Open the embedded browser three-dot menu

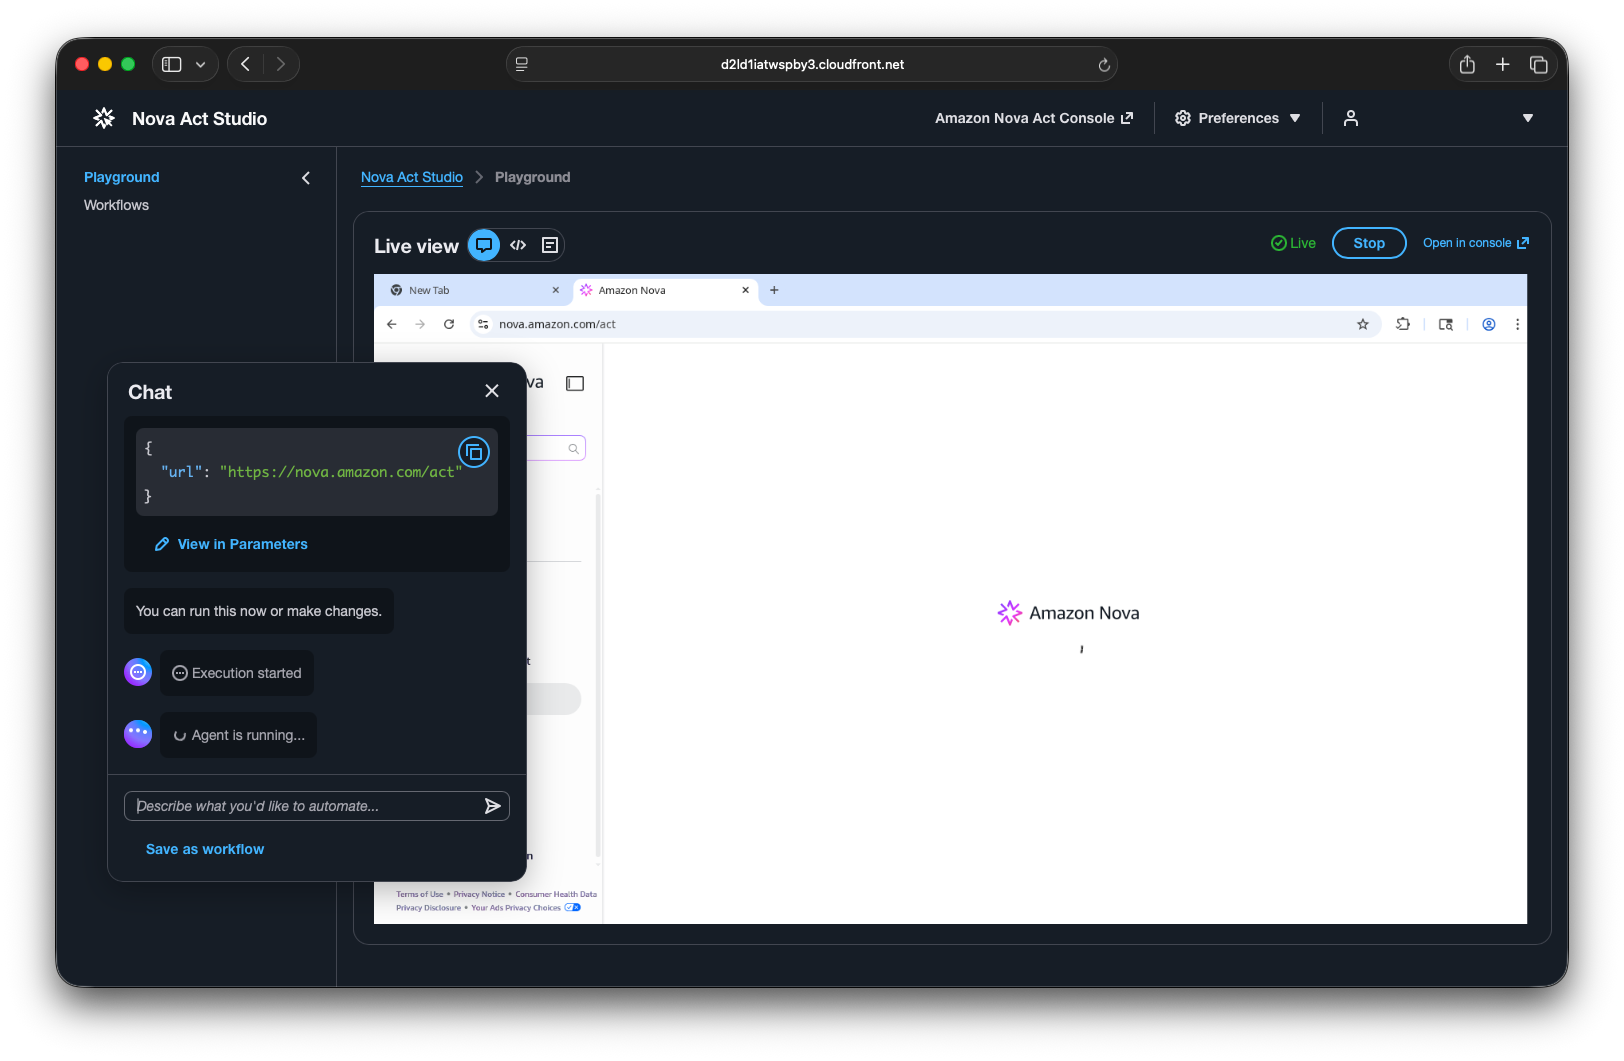pos(1517,324)
